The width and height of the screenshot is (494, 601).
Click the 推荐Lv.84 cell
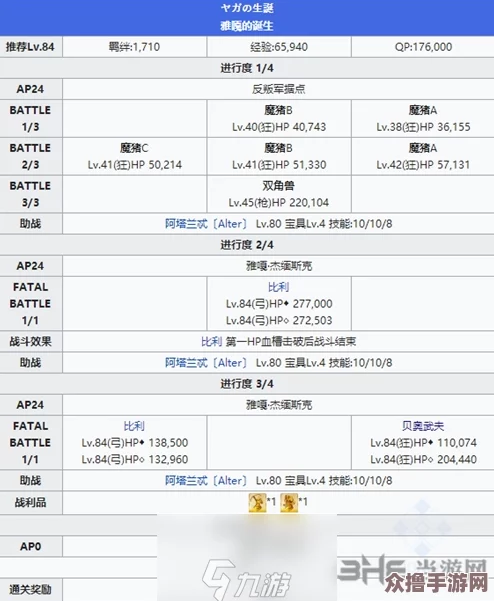click(31, 47)
